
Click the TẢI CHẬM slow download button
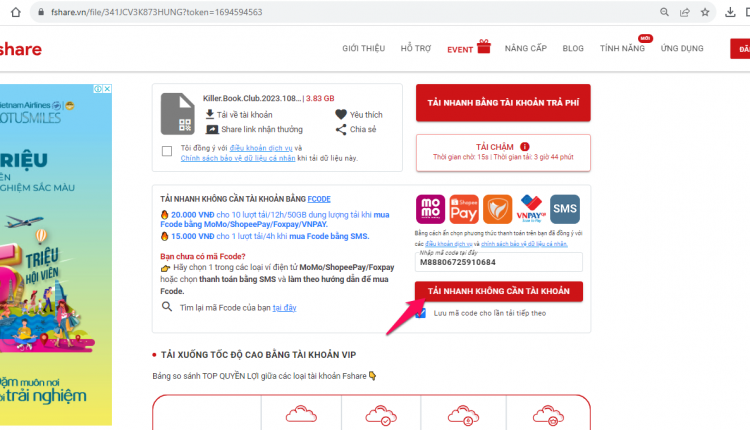point(503,153)
